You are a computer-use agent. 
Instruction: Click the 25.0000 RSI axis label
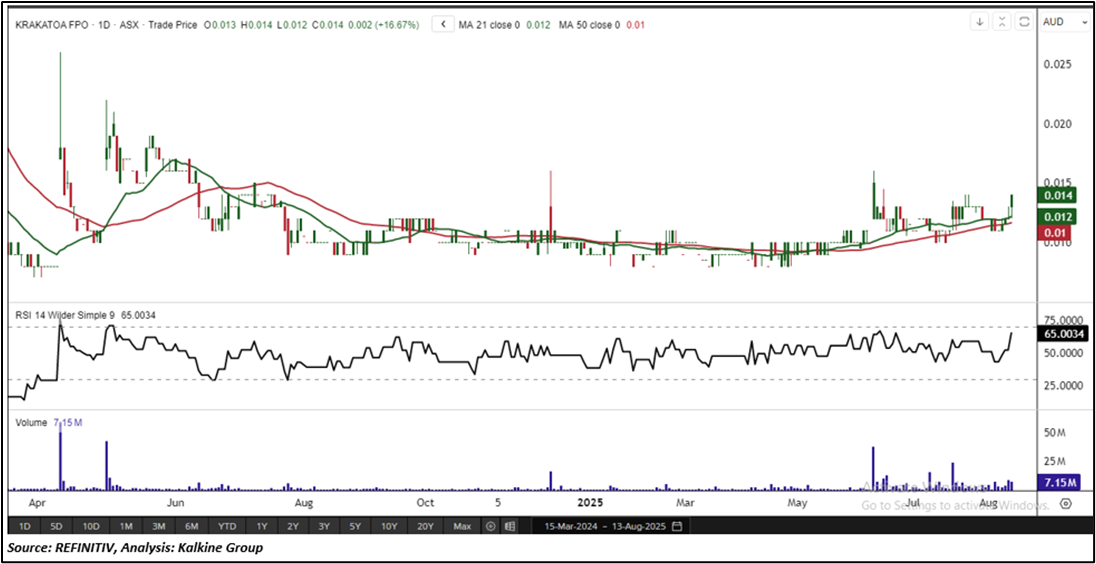pos(1065,386)
